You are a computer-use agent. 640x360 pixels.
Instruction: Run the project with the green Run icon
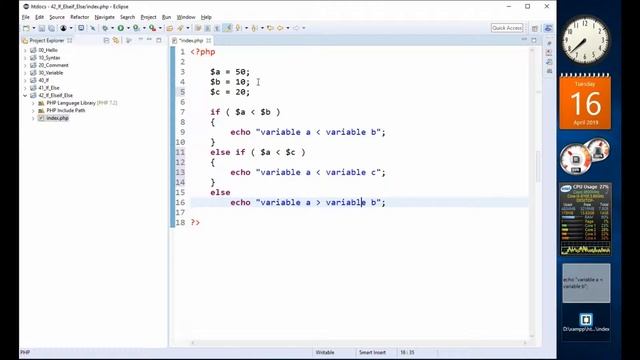pyautogui.click(x=120, y=28)
